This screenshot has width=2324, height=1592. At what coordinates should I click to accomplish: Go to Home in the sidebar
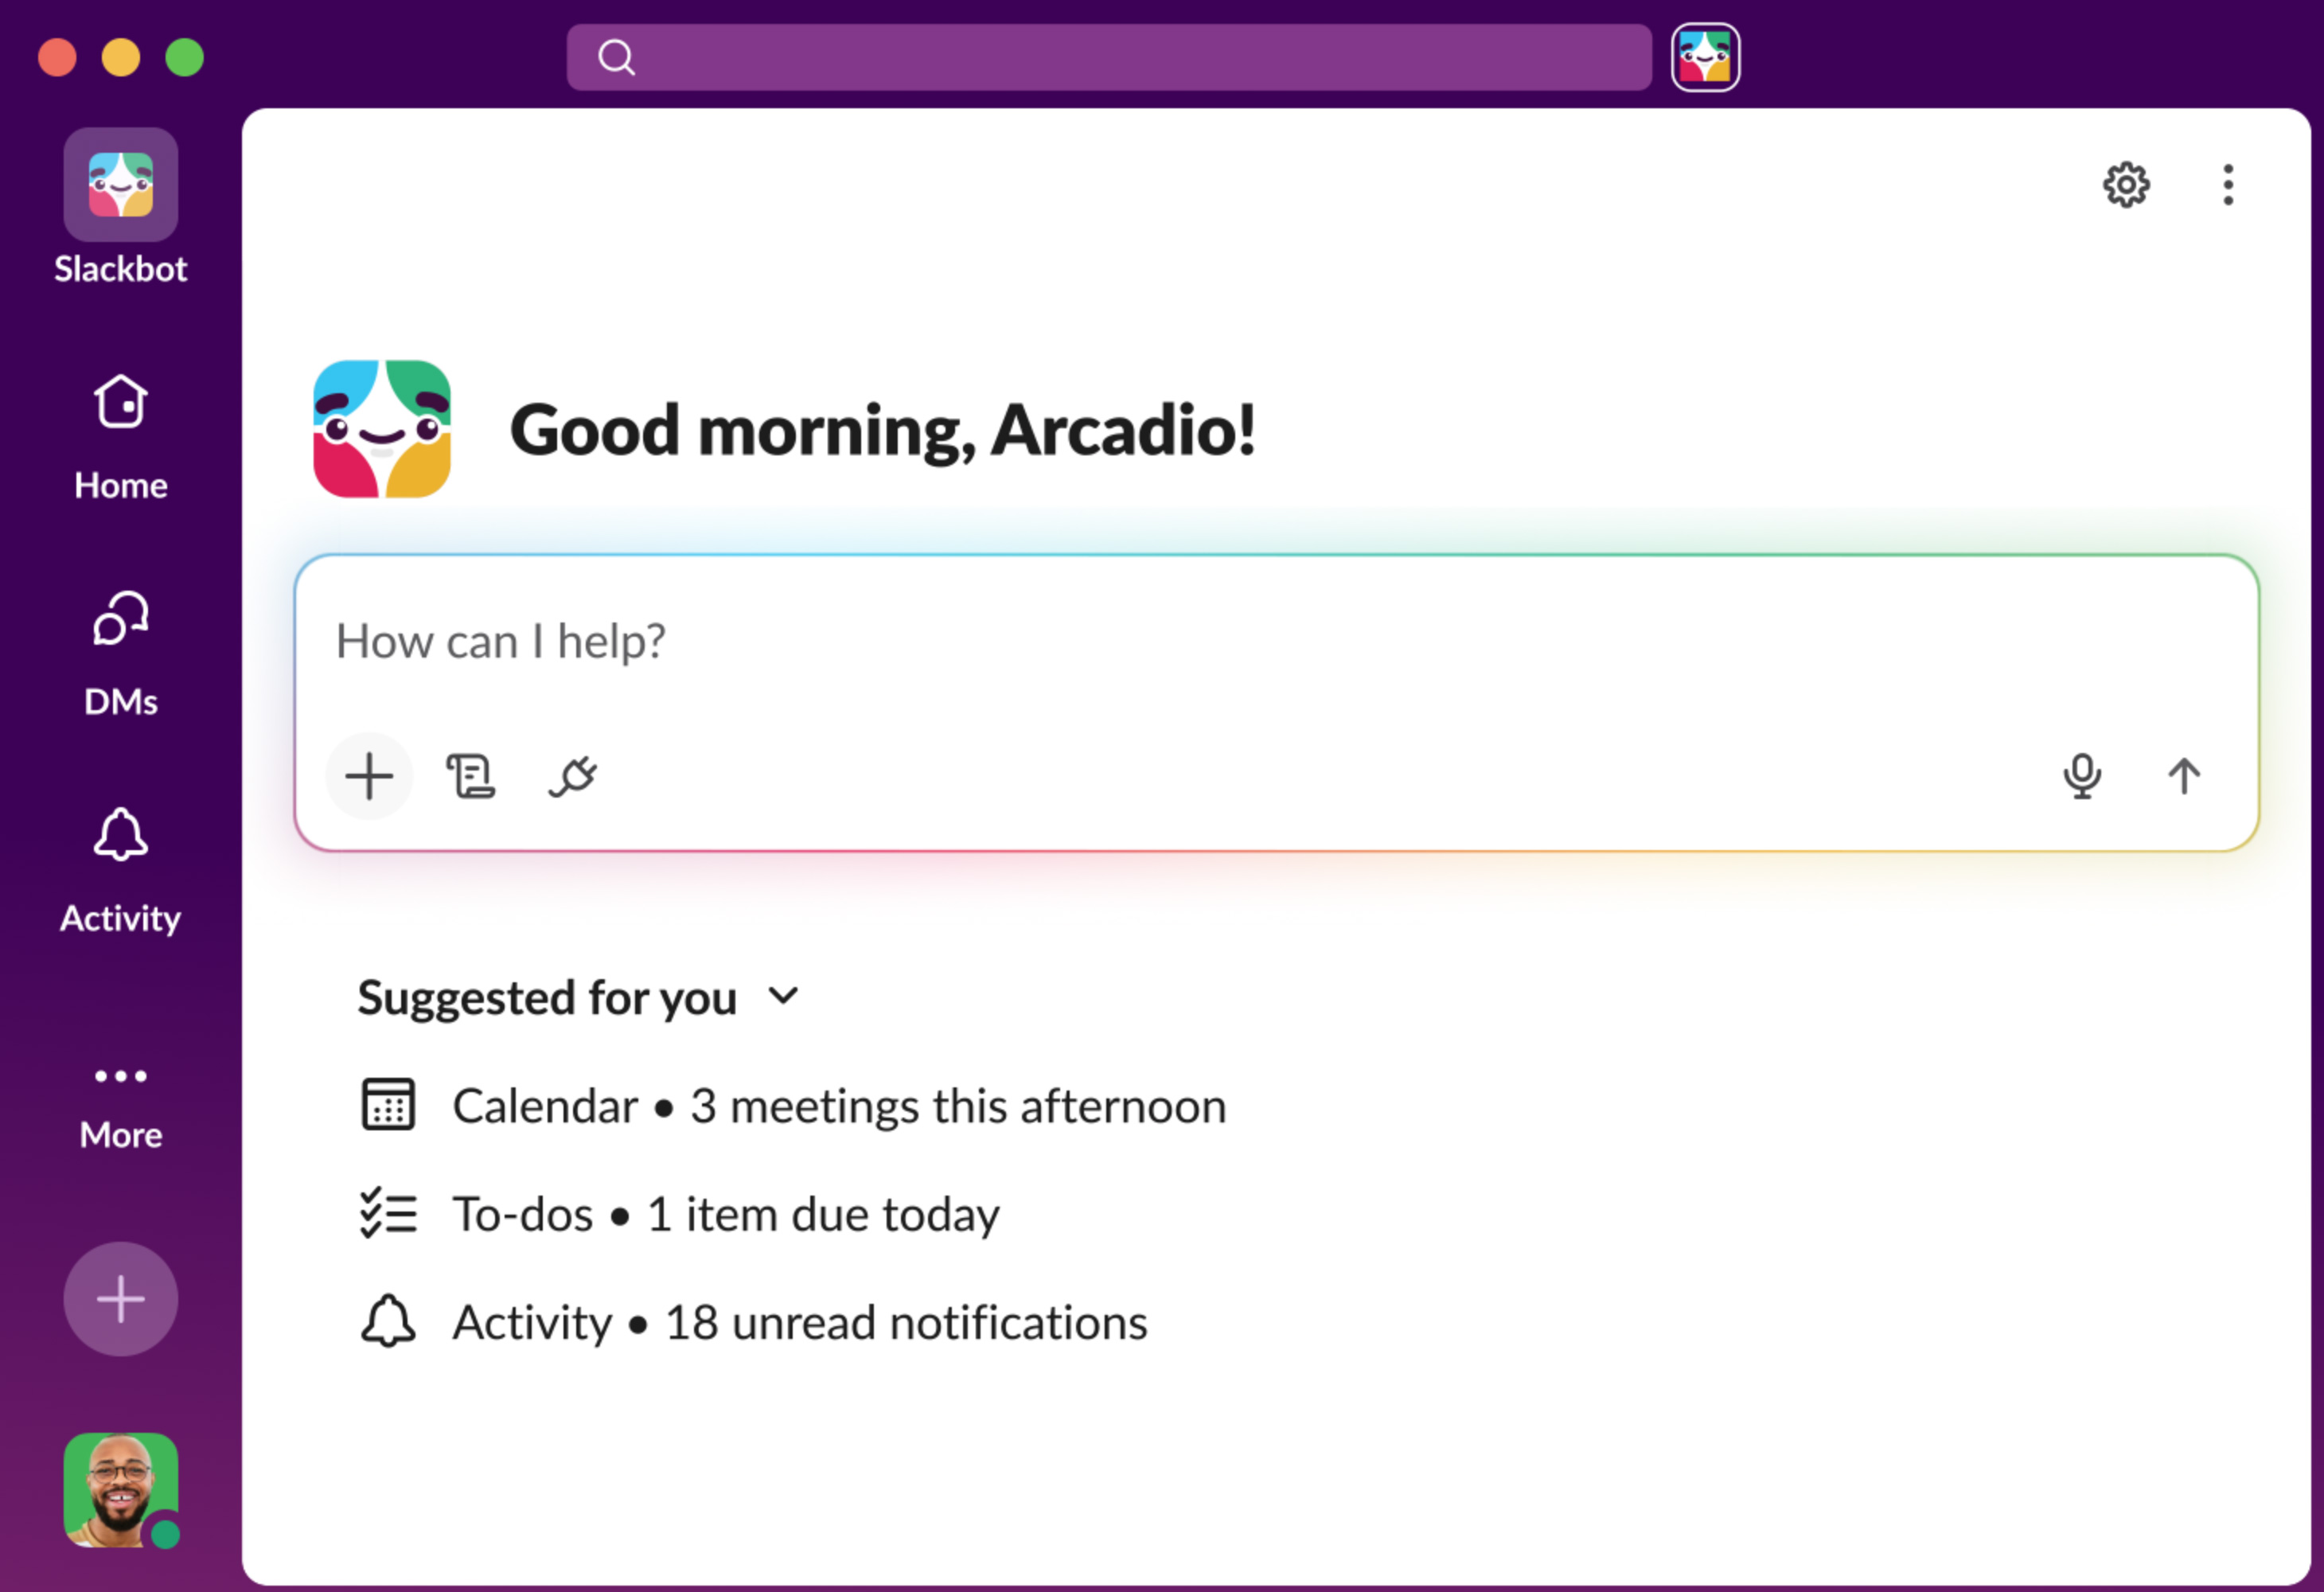[x=120, y=437]
